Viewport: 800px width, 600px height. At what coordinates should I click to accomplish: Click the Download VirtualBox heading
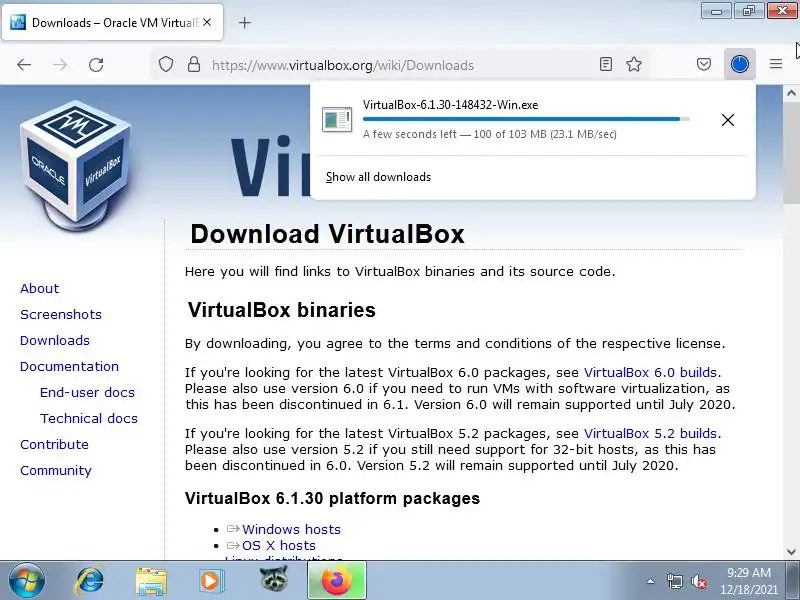point(328,234)
